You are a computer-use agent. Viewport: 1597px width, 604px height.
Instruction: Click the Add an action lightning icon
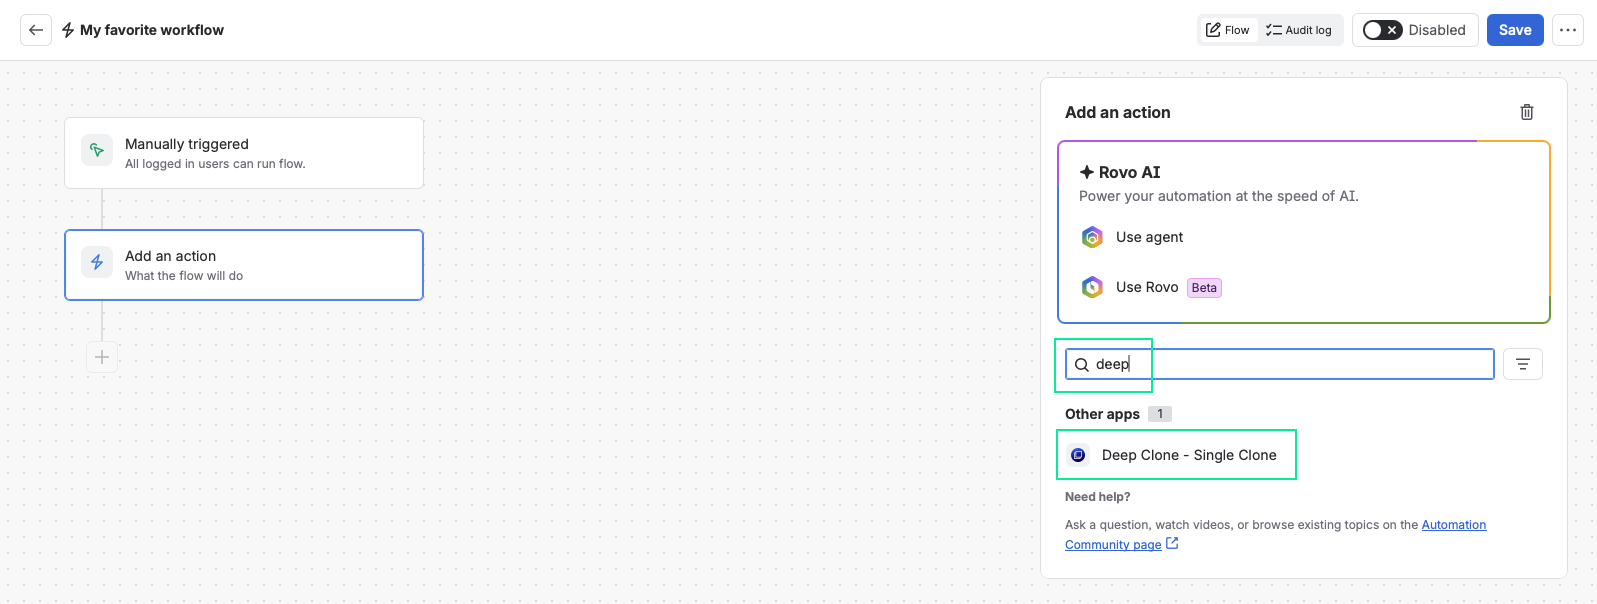coord(97,262)
